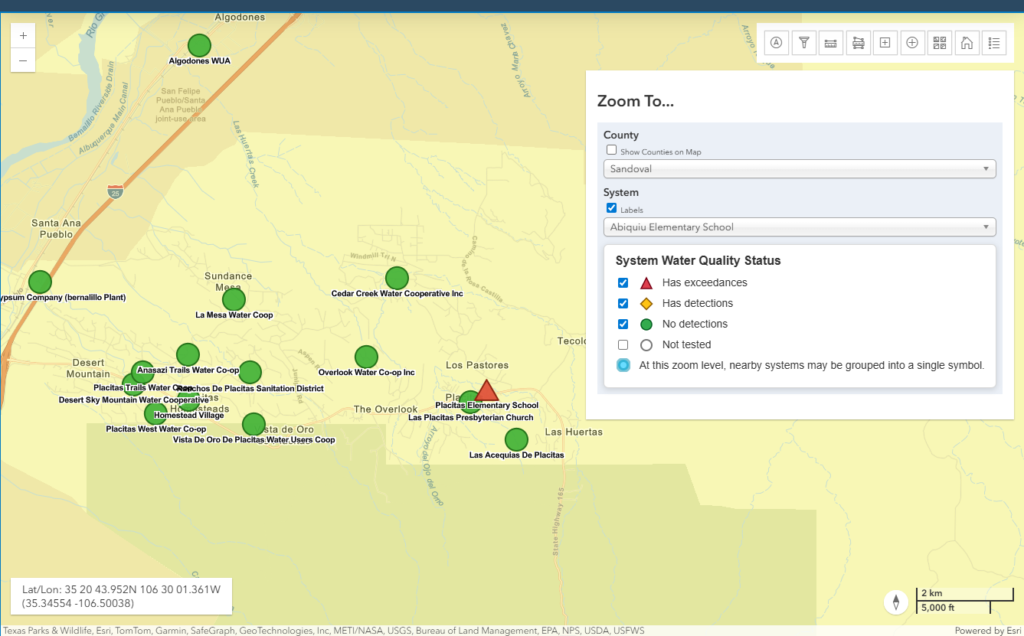Select the Algodones WUA map marker
This screenshot has width=1024, height=636.
click(x=200, y=45)
